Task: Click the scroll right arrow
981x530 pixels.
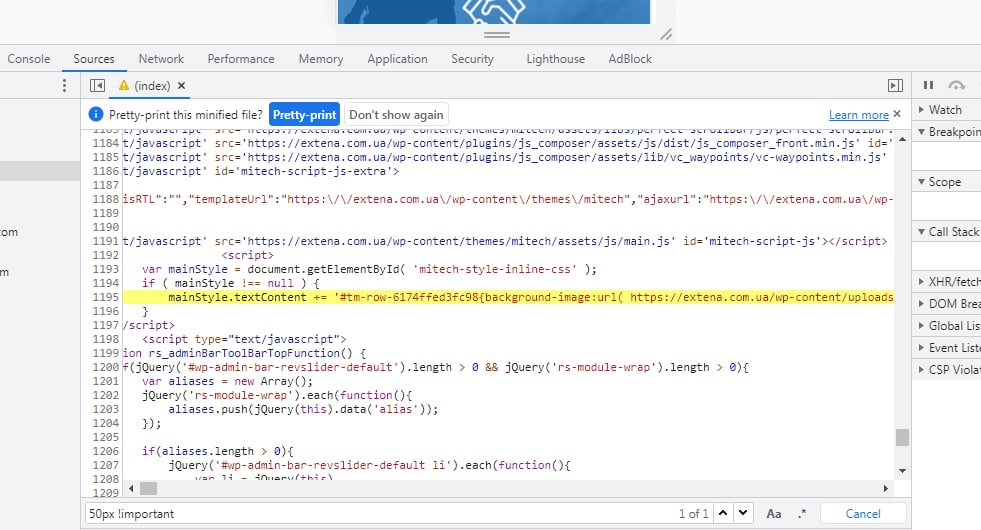Action: pos(886,488)
